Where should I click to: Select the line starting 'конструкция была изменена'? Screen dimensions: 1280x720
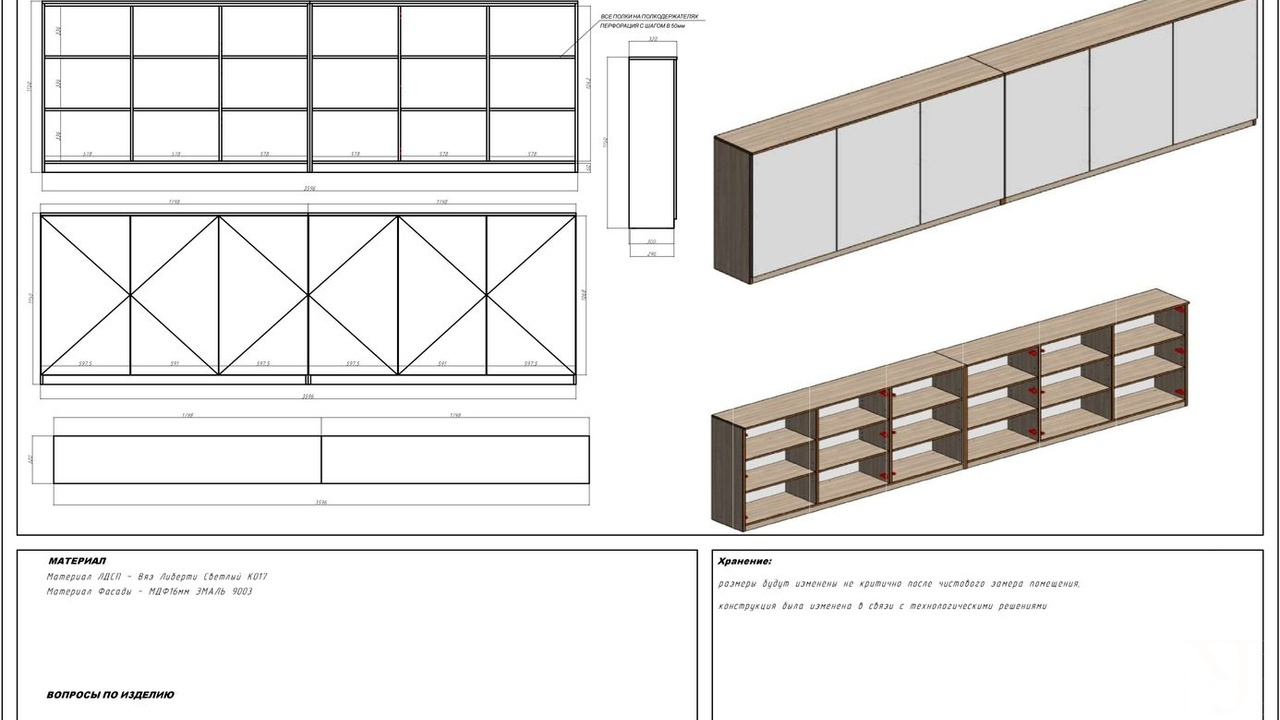coord(882,606)
